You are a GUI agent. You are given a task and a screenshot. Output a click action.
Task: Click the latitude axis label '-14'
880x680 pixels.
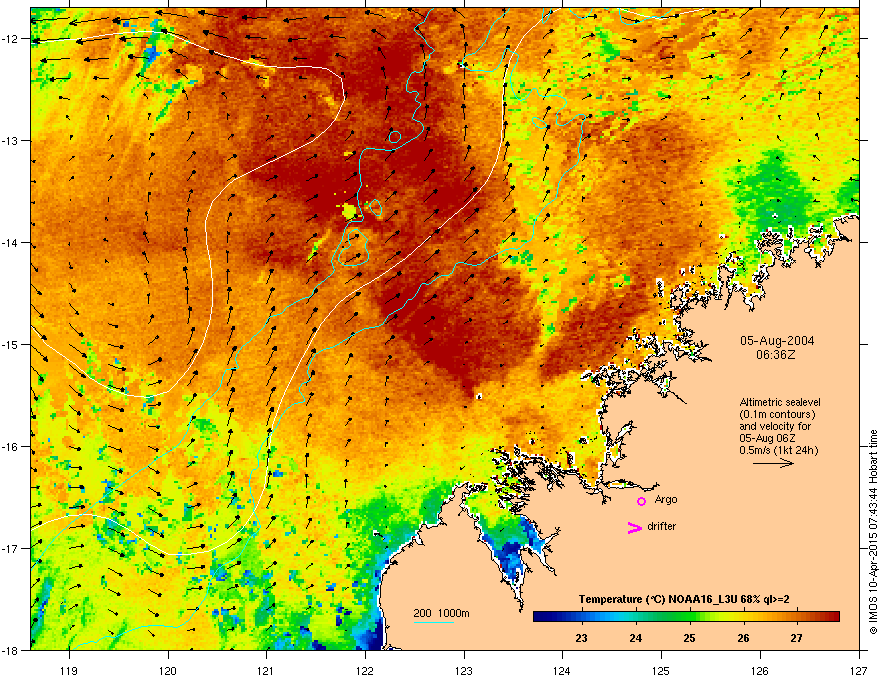coord(12,242)
